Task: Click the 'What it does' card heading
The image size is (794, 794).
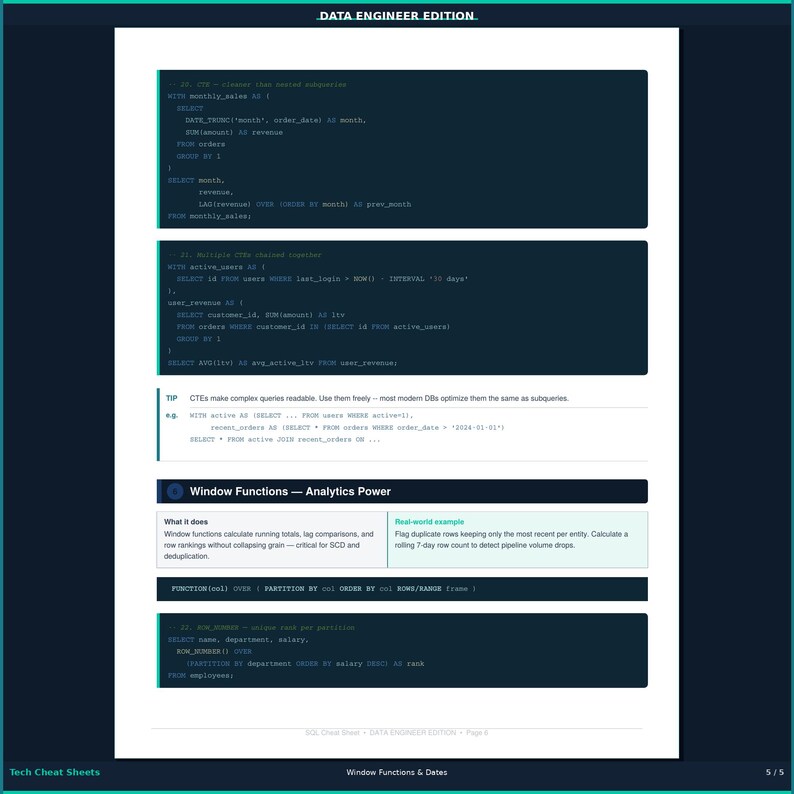Action: coord(186,522)
